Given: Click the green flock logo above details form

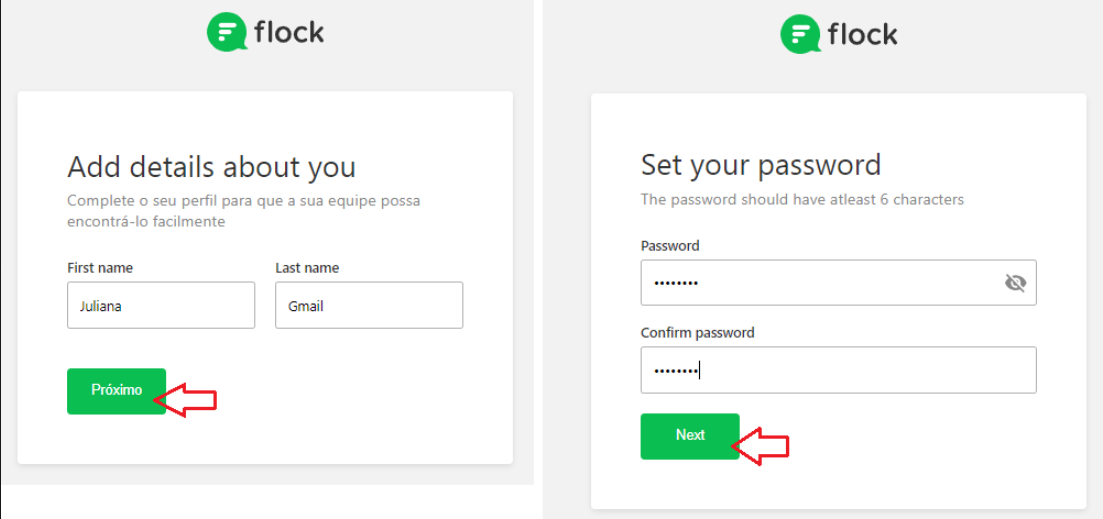Looking at the screenshot, I should tap(227, 32).
